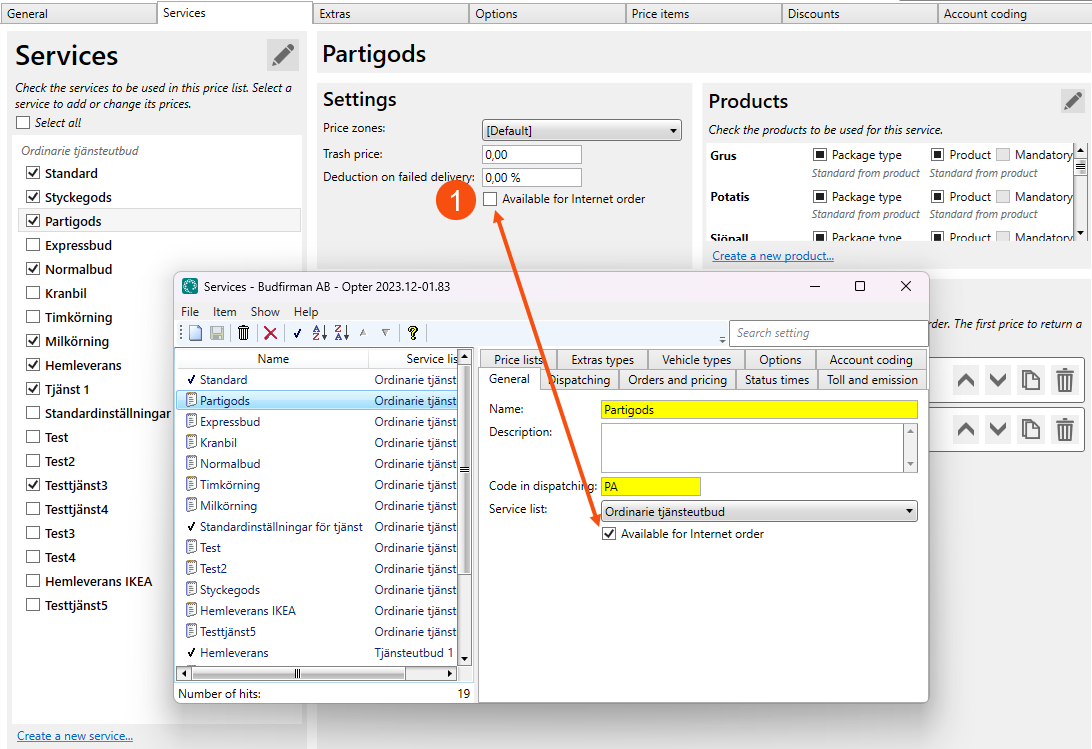The width and height of the screenshot is (1092, 749).
Task: Click the Trash price input field
Action: click(531, 155)
